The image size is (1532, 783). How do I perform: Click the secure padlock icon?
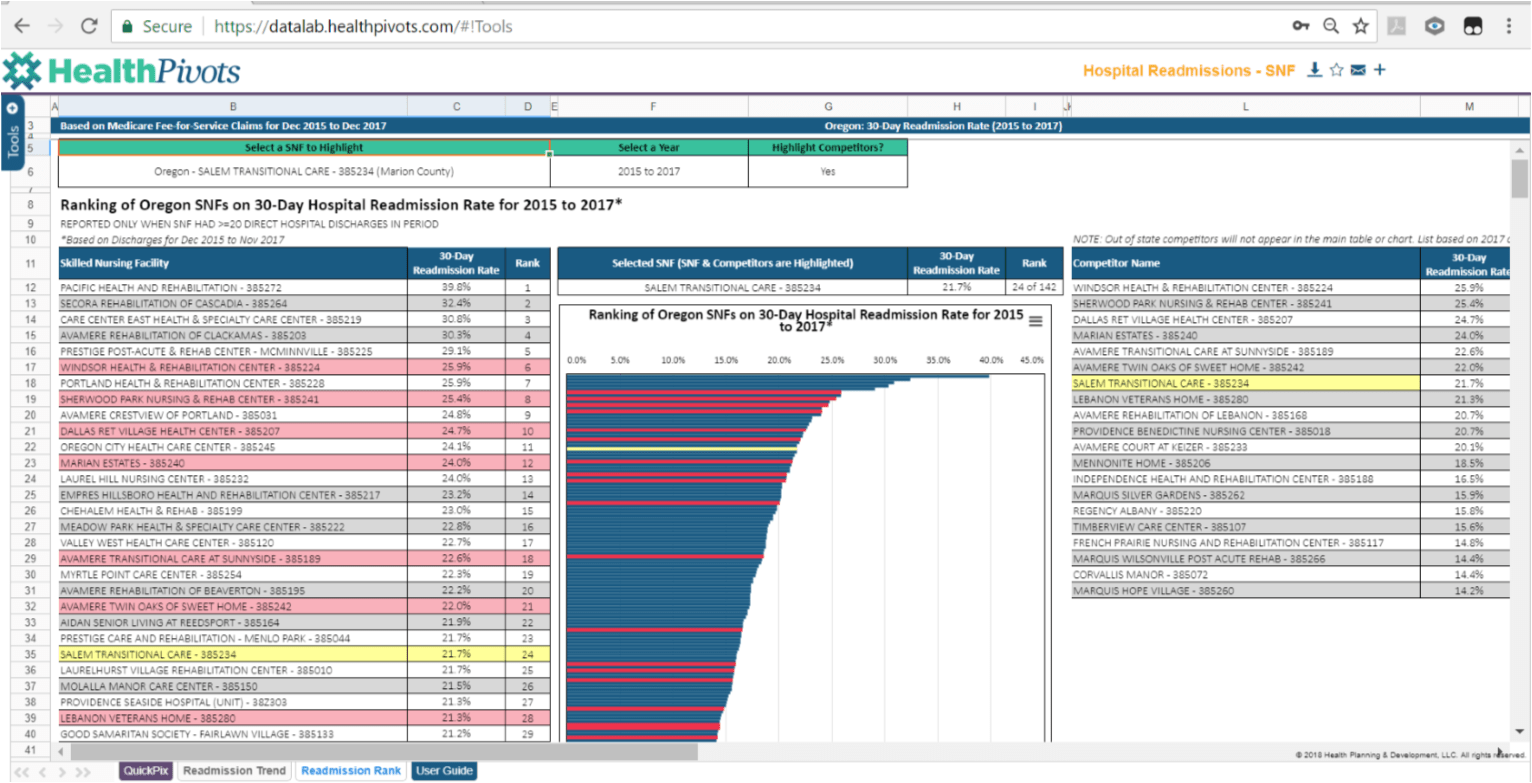127,27
